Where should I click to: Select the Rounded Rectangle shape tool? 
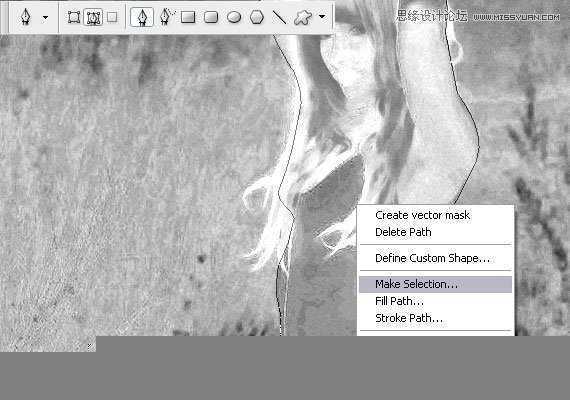pyautogui.click(x=211, y=17)
